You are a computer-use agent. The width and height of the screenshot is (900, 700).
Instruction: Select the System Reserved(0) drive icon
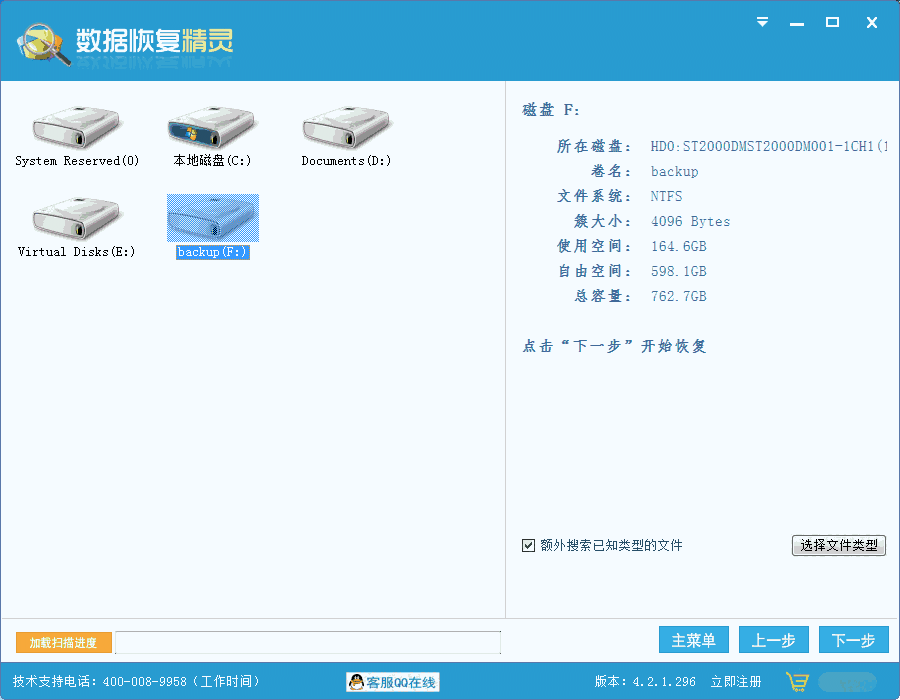[x=76, y=126]
